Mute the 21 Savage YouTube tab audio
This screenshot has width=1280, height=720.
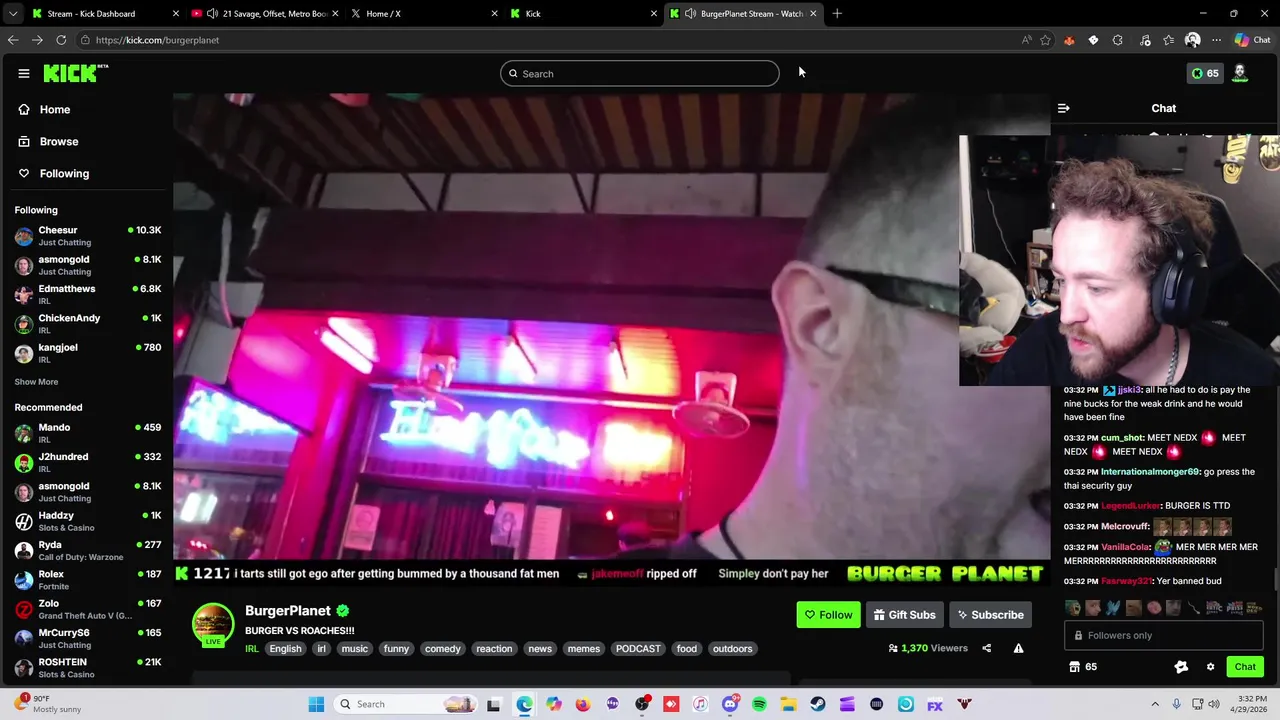(x=212, y=13)
